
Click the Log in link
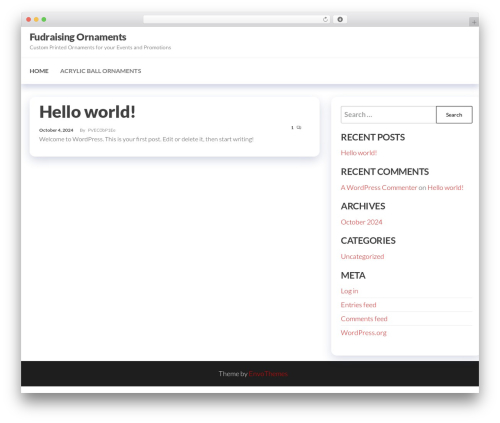pyautogui.click(x=349, y=291)
